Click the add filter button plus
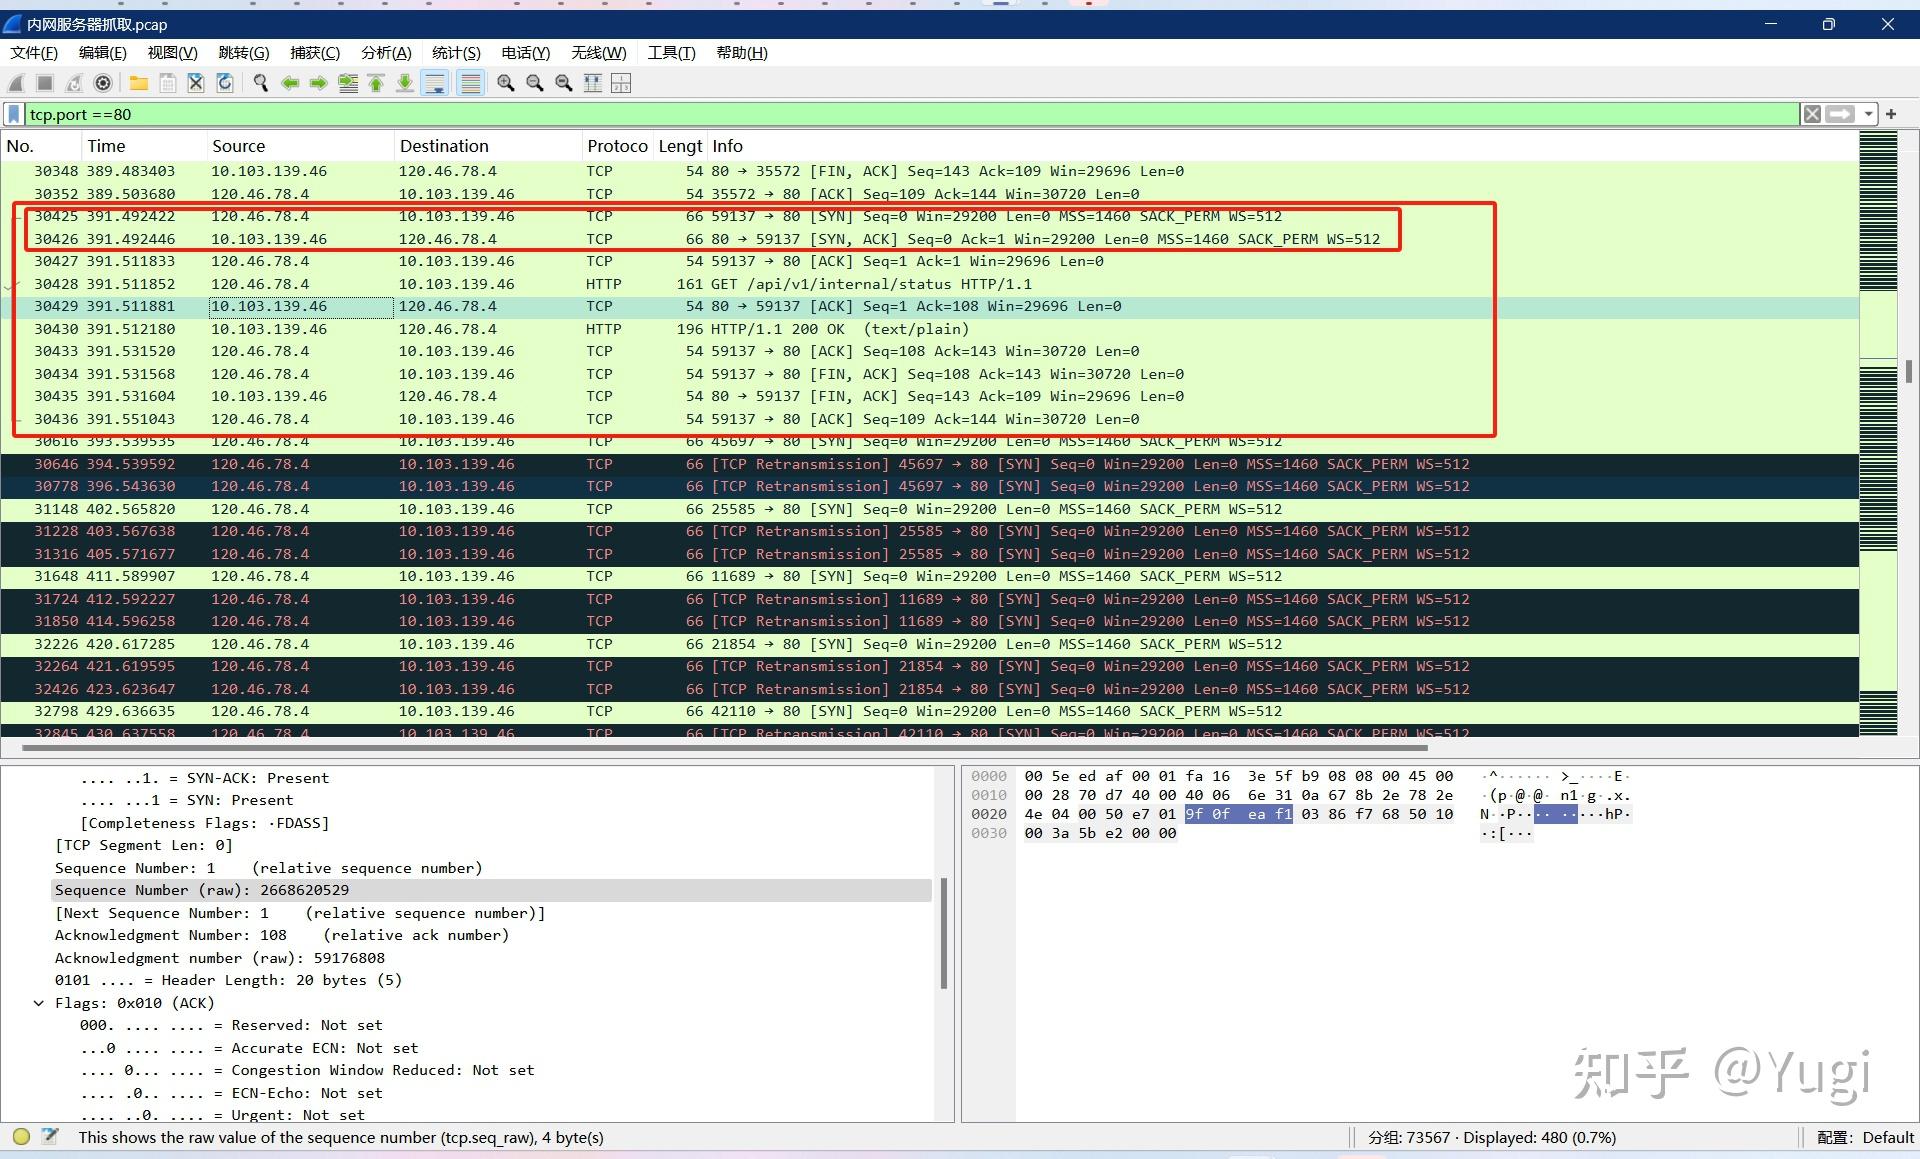 [1891, 114]
